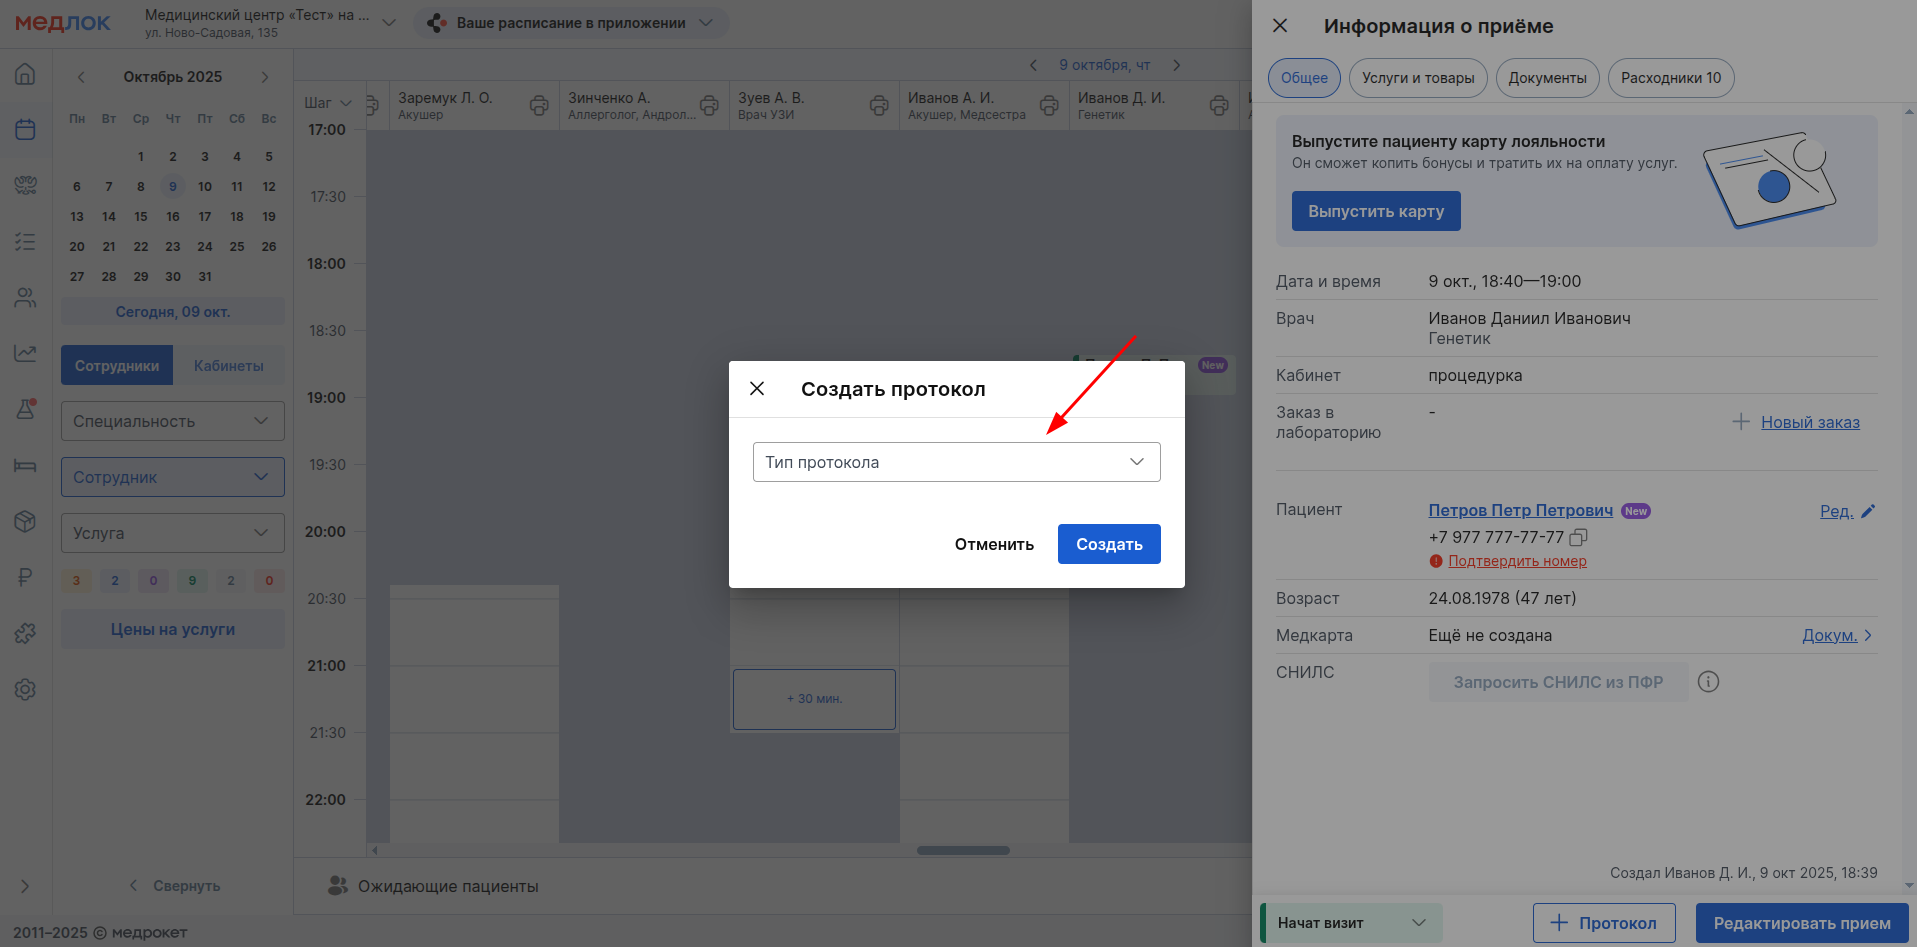This screenshot has width=1917, height=947.
Task: Click the СНИЛС info icon
Action: [1708, 682]
